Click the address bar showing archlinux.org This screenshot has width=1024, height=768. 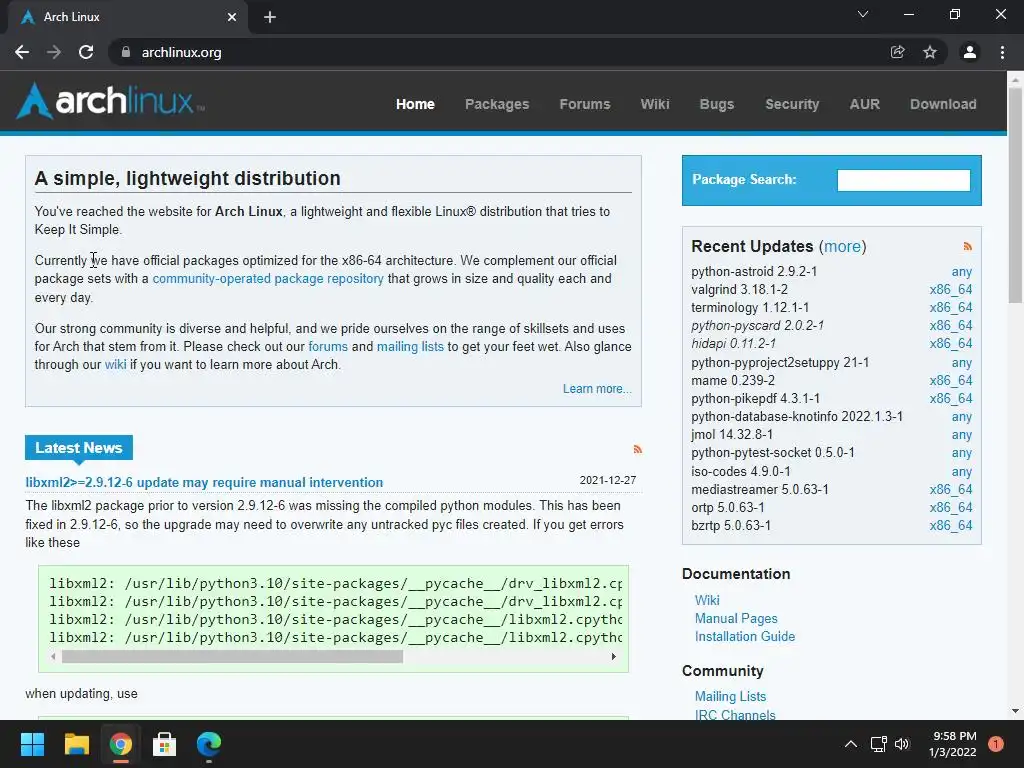point(503,52)
